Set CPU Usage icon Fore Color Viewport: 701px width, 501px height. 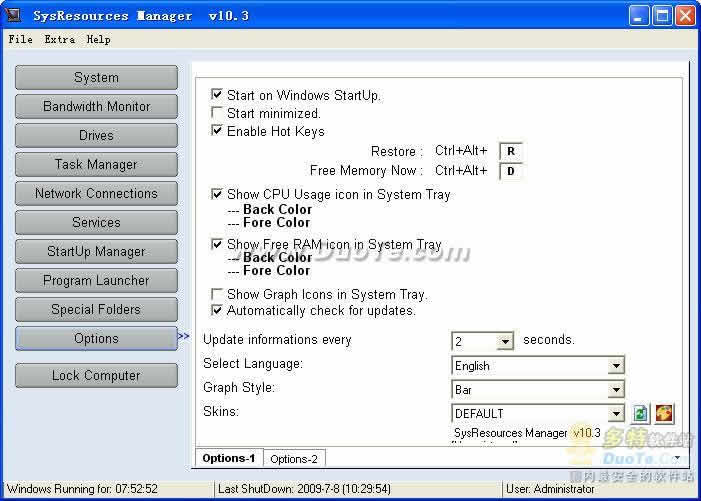[276, 223]
